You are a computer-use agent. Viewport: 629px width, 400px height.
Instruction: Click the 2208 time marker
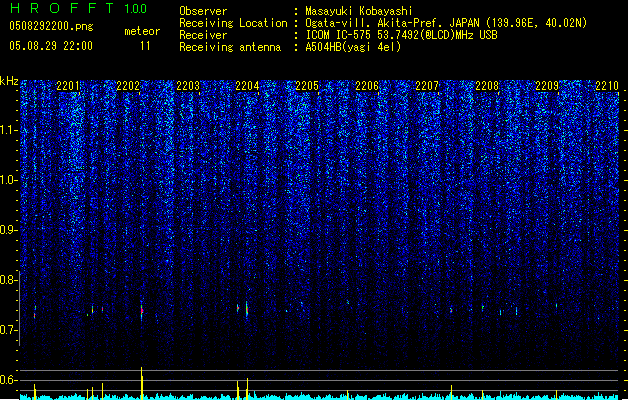pyautogui.click(x=487, y=86)
